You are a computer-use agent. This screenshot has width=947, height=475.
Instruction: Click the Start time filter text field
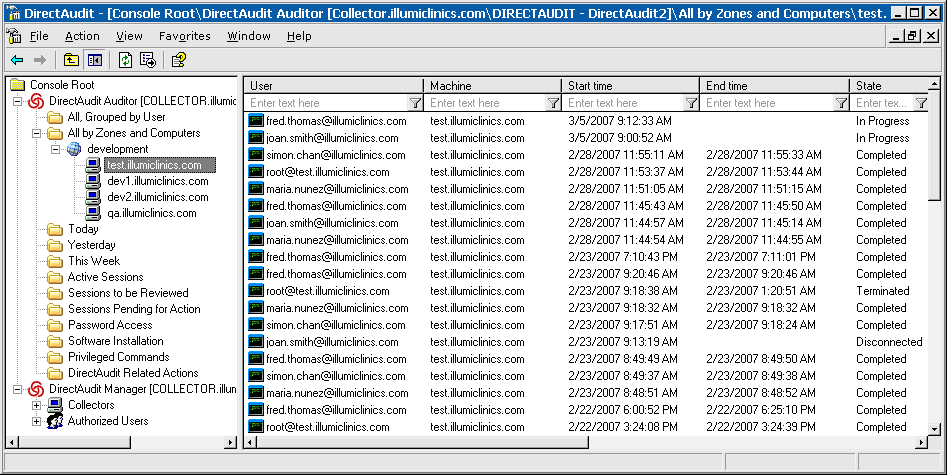623,103
